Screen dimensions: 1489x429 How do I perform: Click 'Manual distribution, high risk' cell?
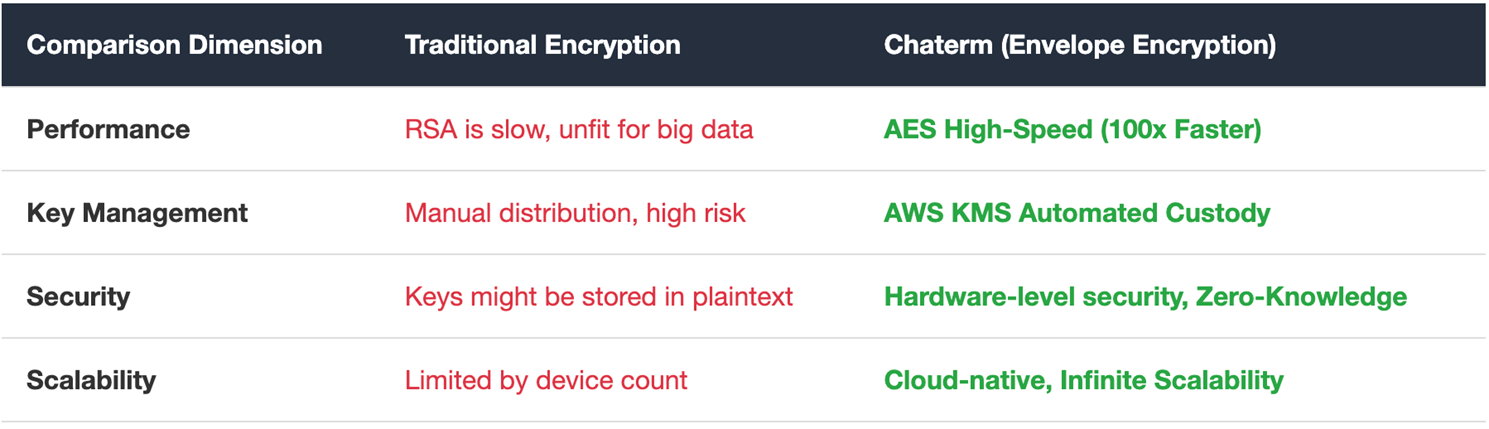tap(575, 213)
